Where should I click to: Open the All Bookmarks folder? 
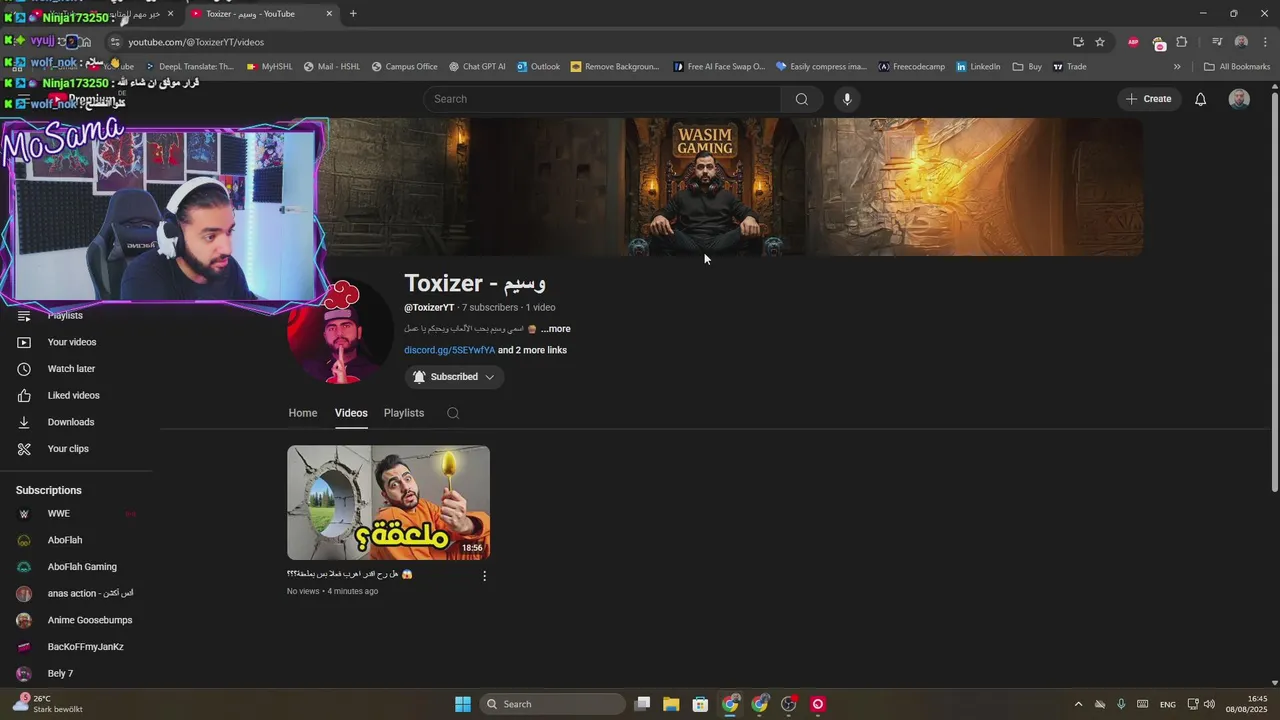(x=1237, y=67)
